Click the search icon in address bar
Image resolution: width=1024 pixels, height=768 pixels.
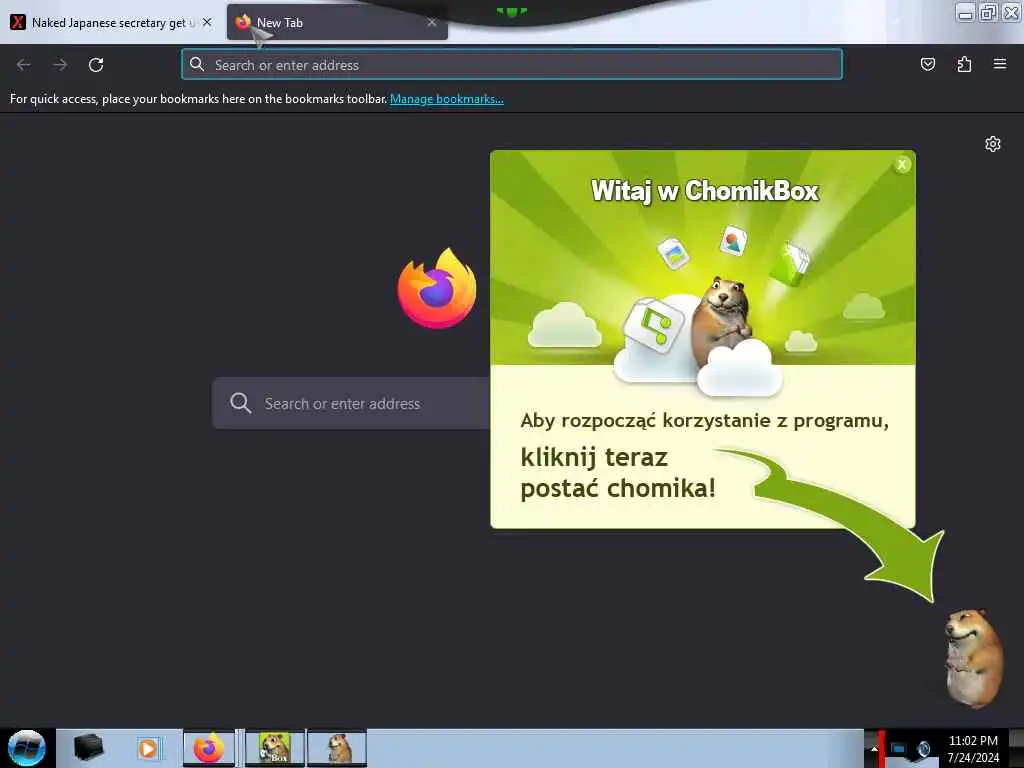coord(197,64)
